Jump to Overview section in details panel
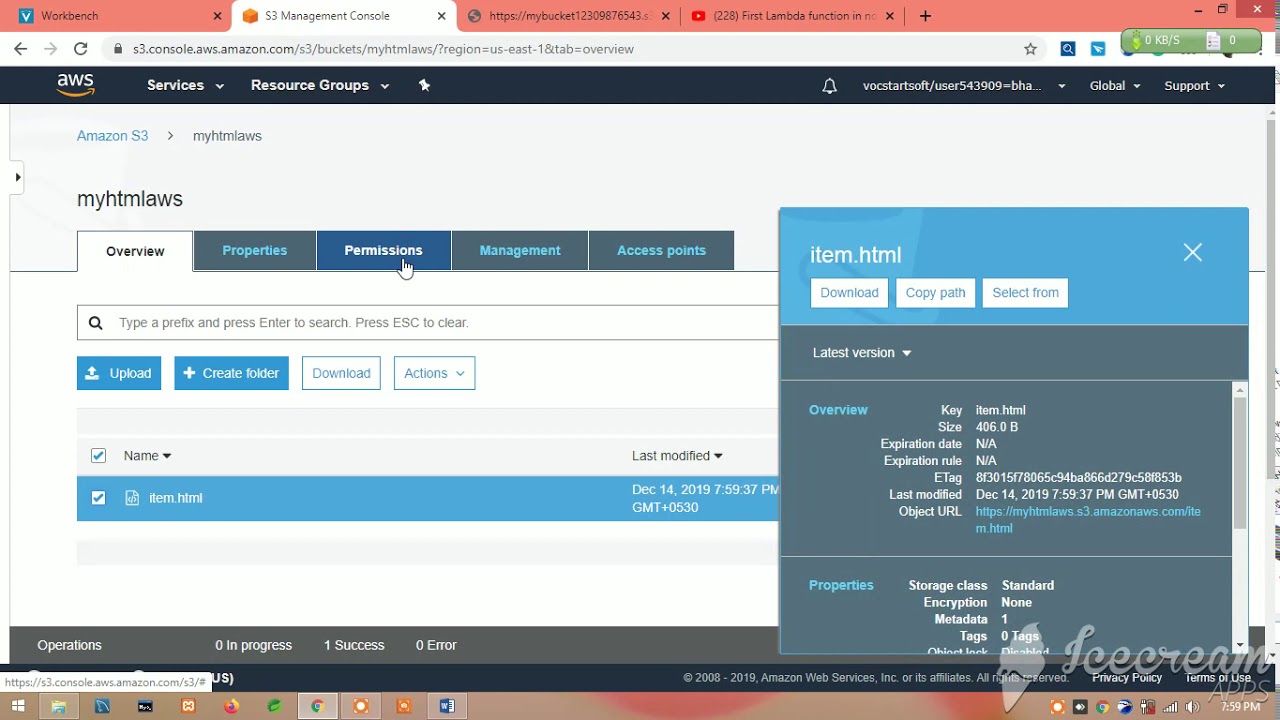 click(838, 410)
